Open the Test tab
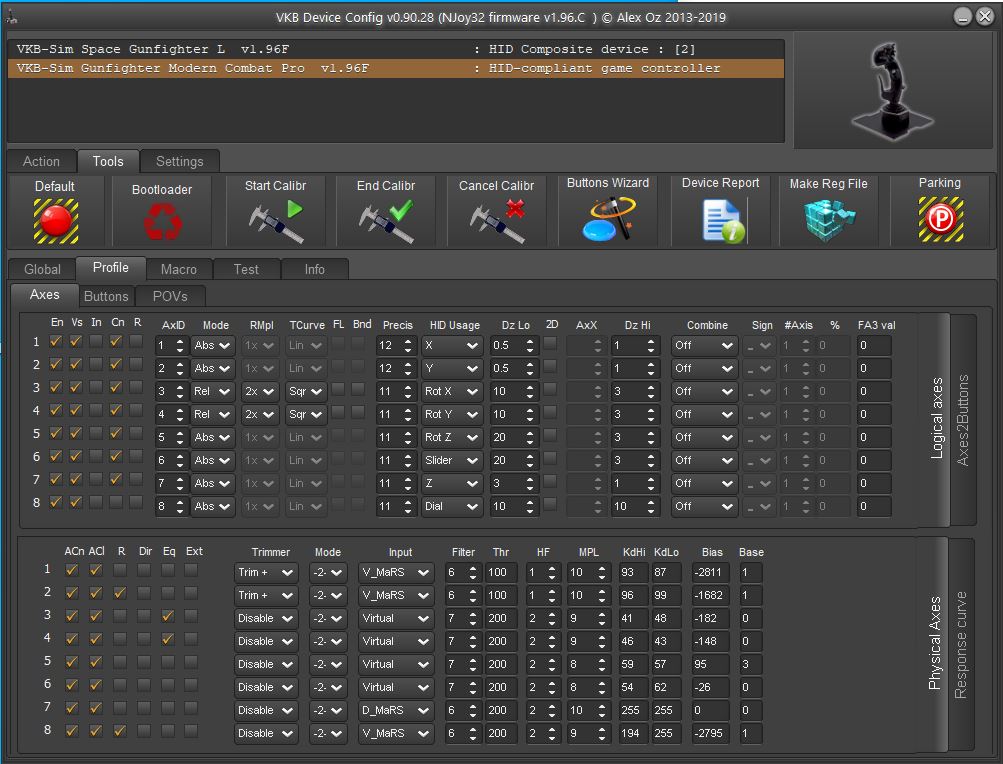The width and height of the screenshot is (1003, 764). pos(246,269)
